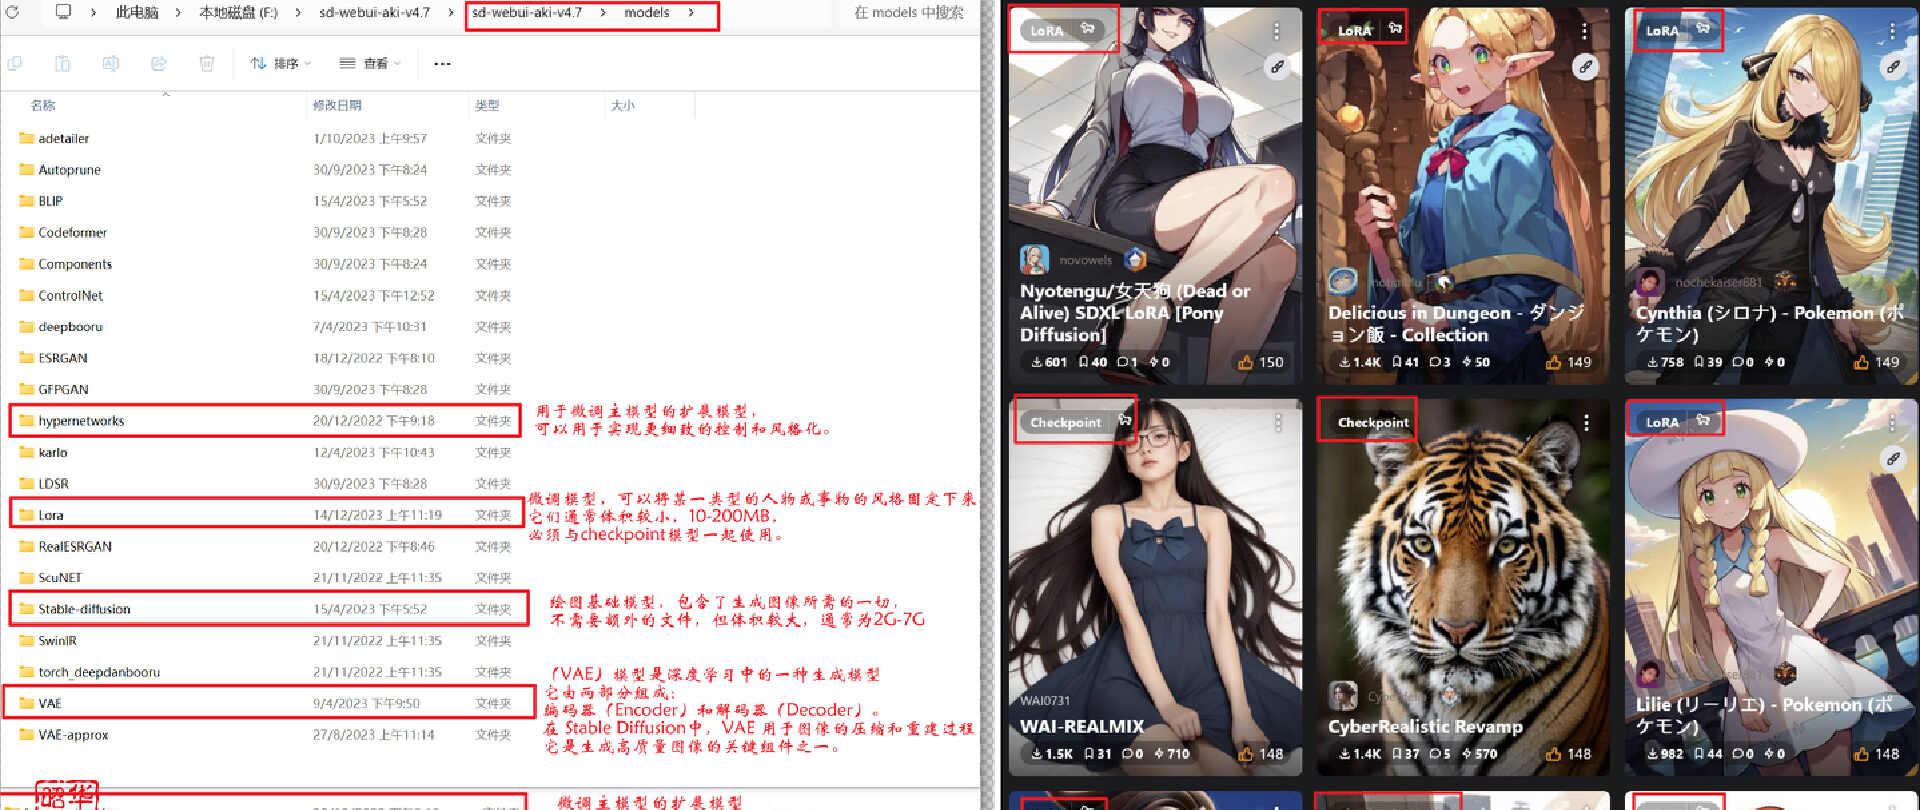
Task: Click the Checkpoint badge on WAI-REALMIX card
Action: click(1066, 422)
